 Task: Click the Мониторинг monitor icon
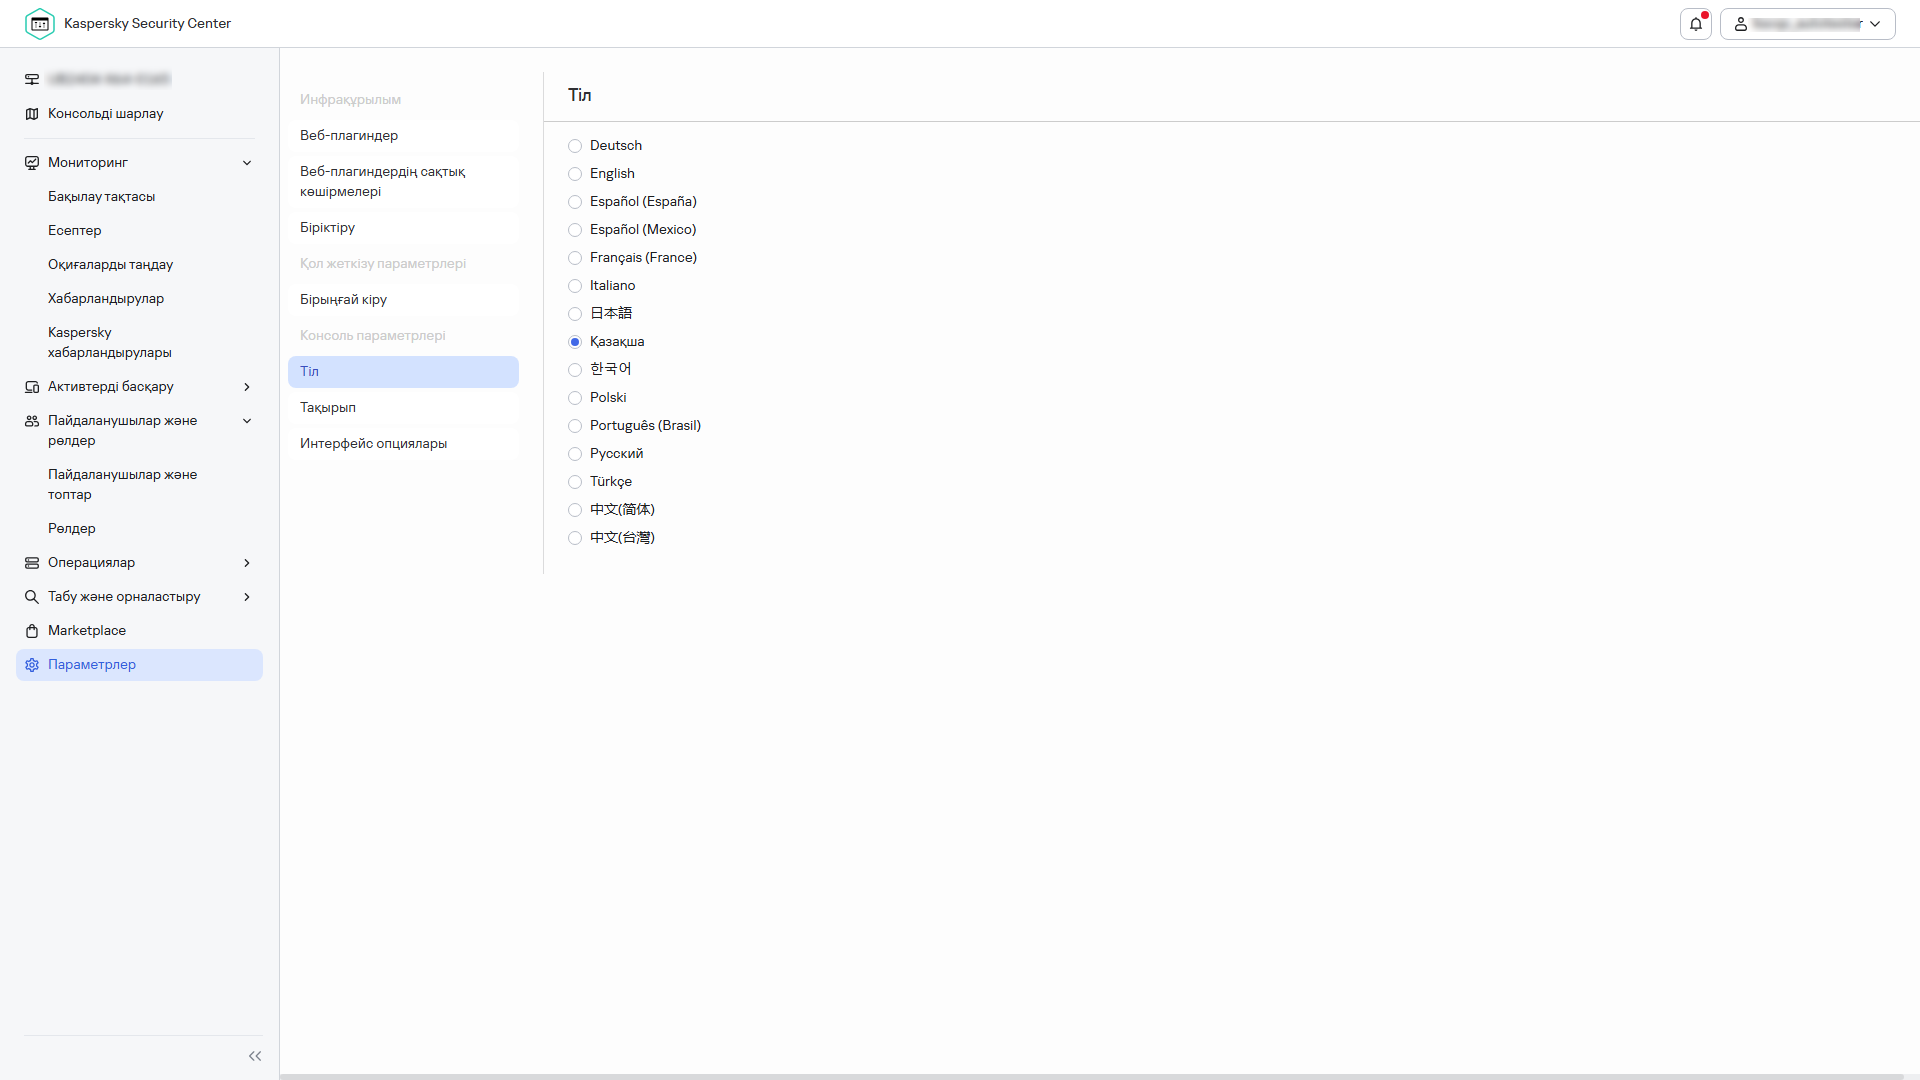click(x=32, y=163)
